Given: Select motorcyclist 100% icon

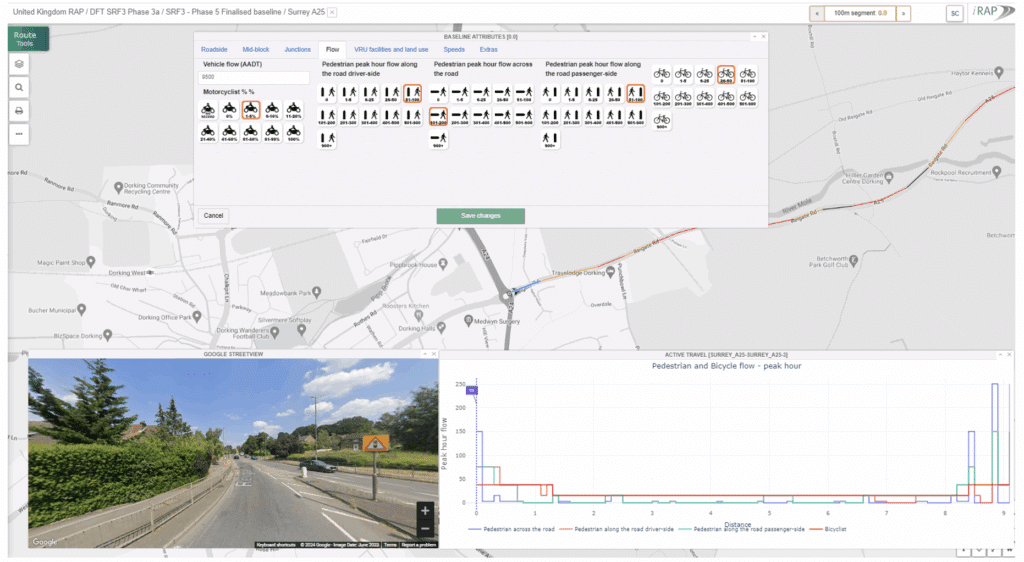Looking at the screenshot, I should pos(294,133).
